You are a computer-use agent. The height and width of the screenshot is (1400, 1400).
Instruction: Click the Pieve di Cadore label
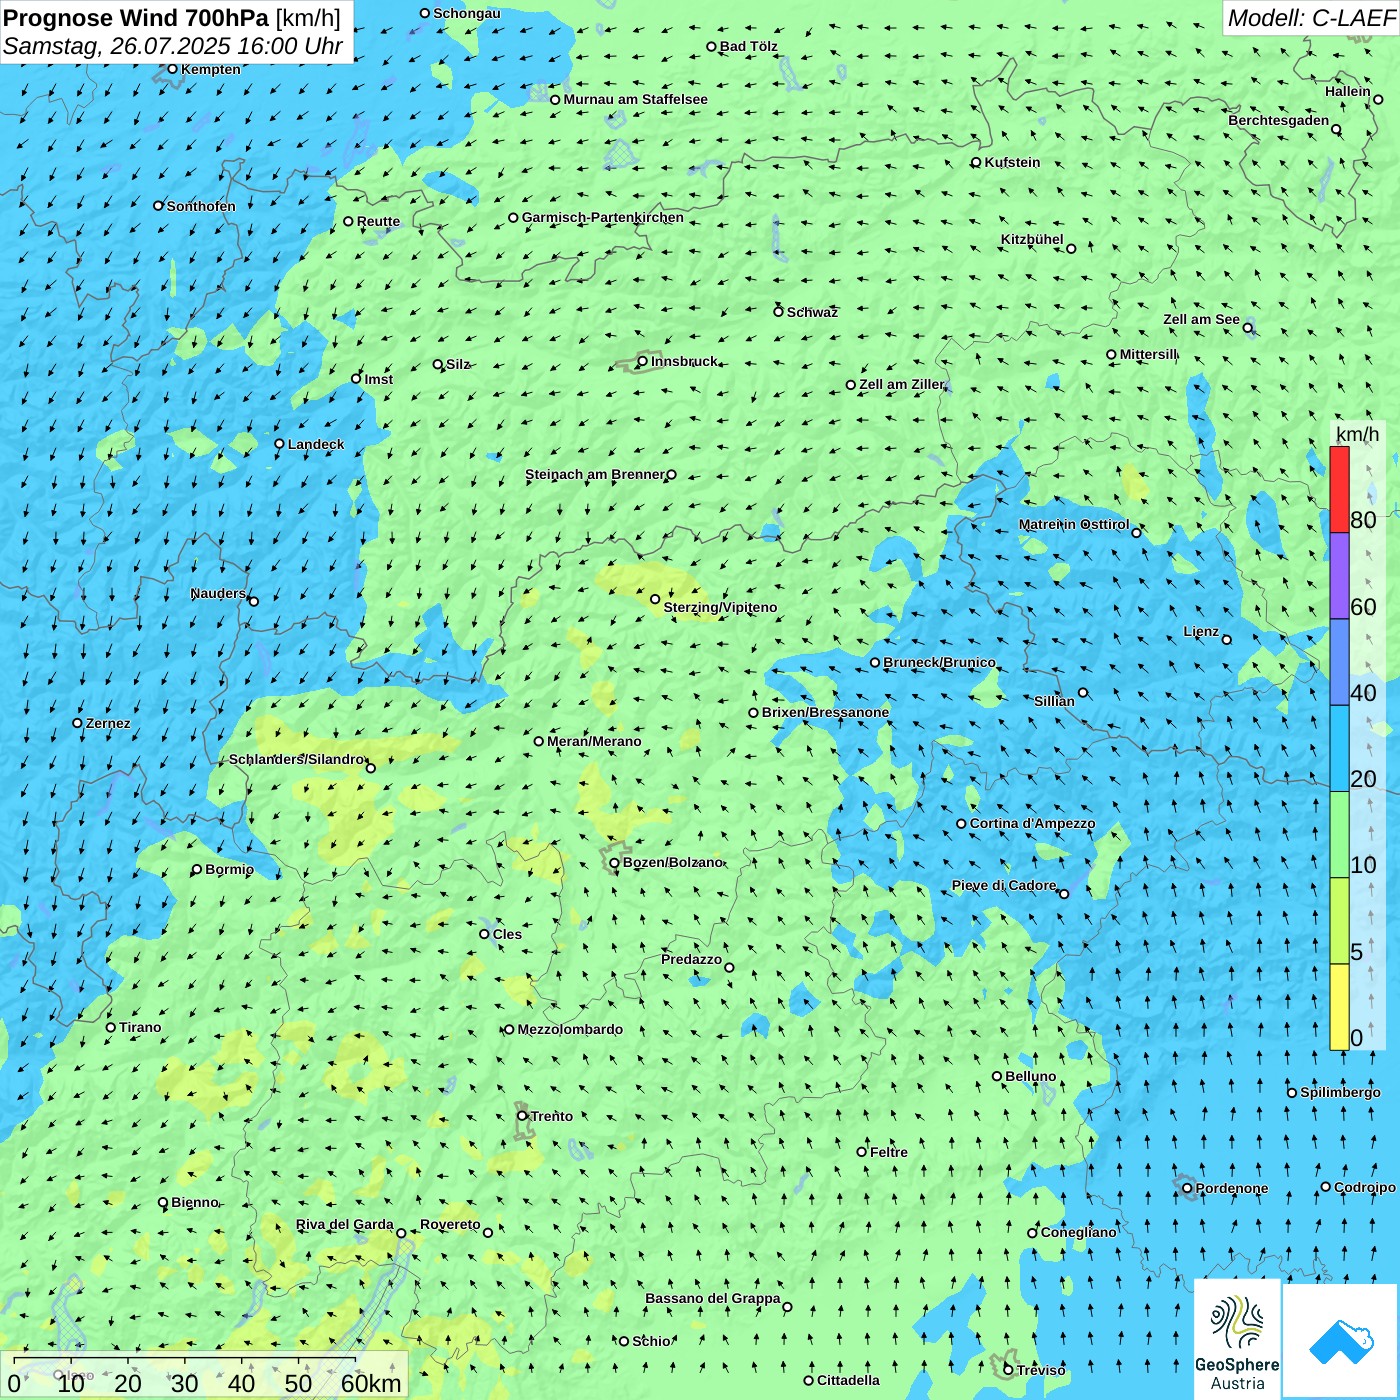[1004, 885]
